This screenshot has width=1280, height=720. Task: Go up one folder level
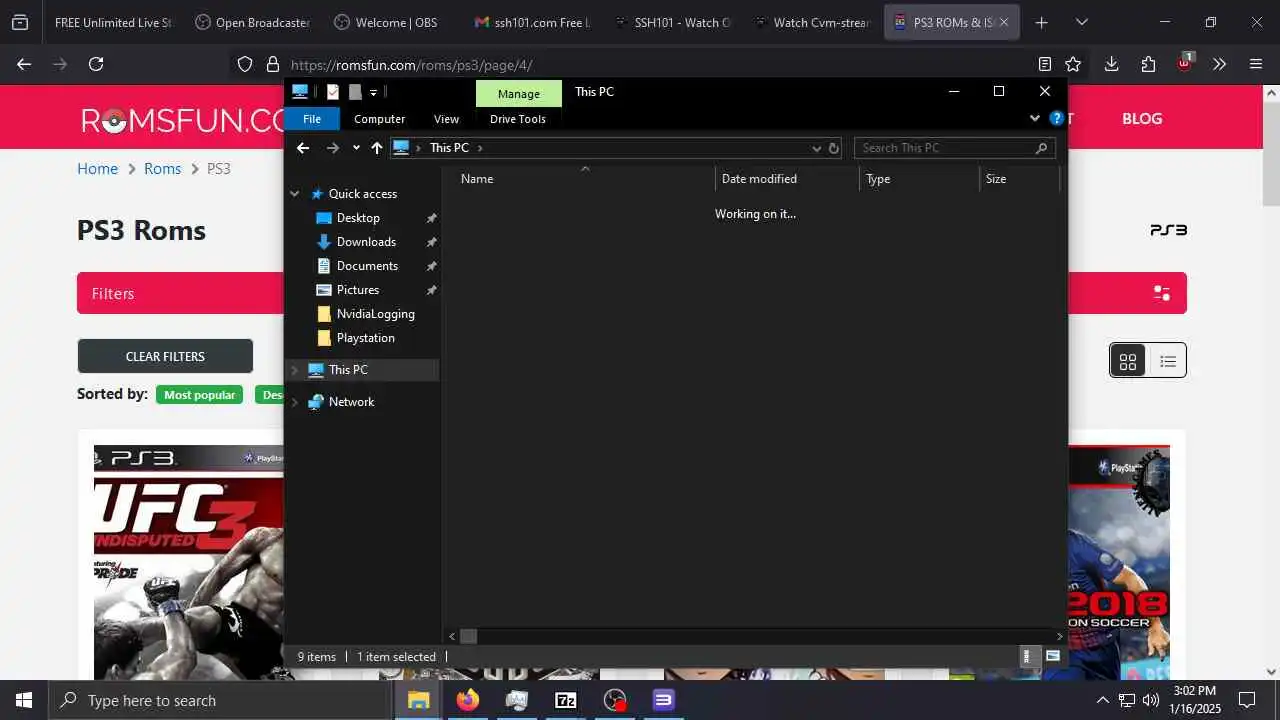[x=377, y=148]
